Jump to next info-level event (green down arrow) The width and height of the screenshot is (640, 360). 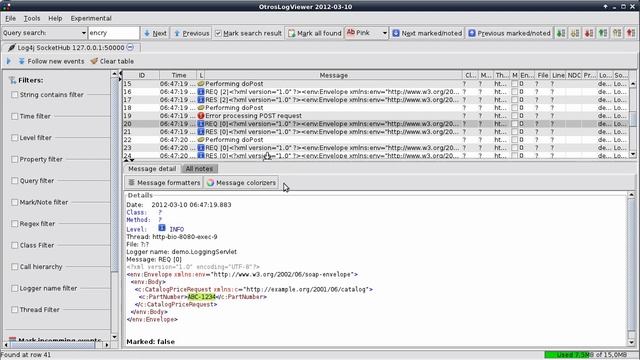tap(561, 33)
